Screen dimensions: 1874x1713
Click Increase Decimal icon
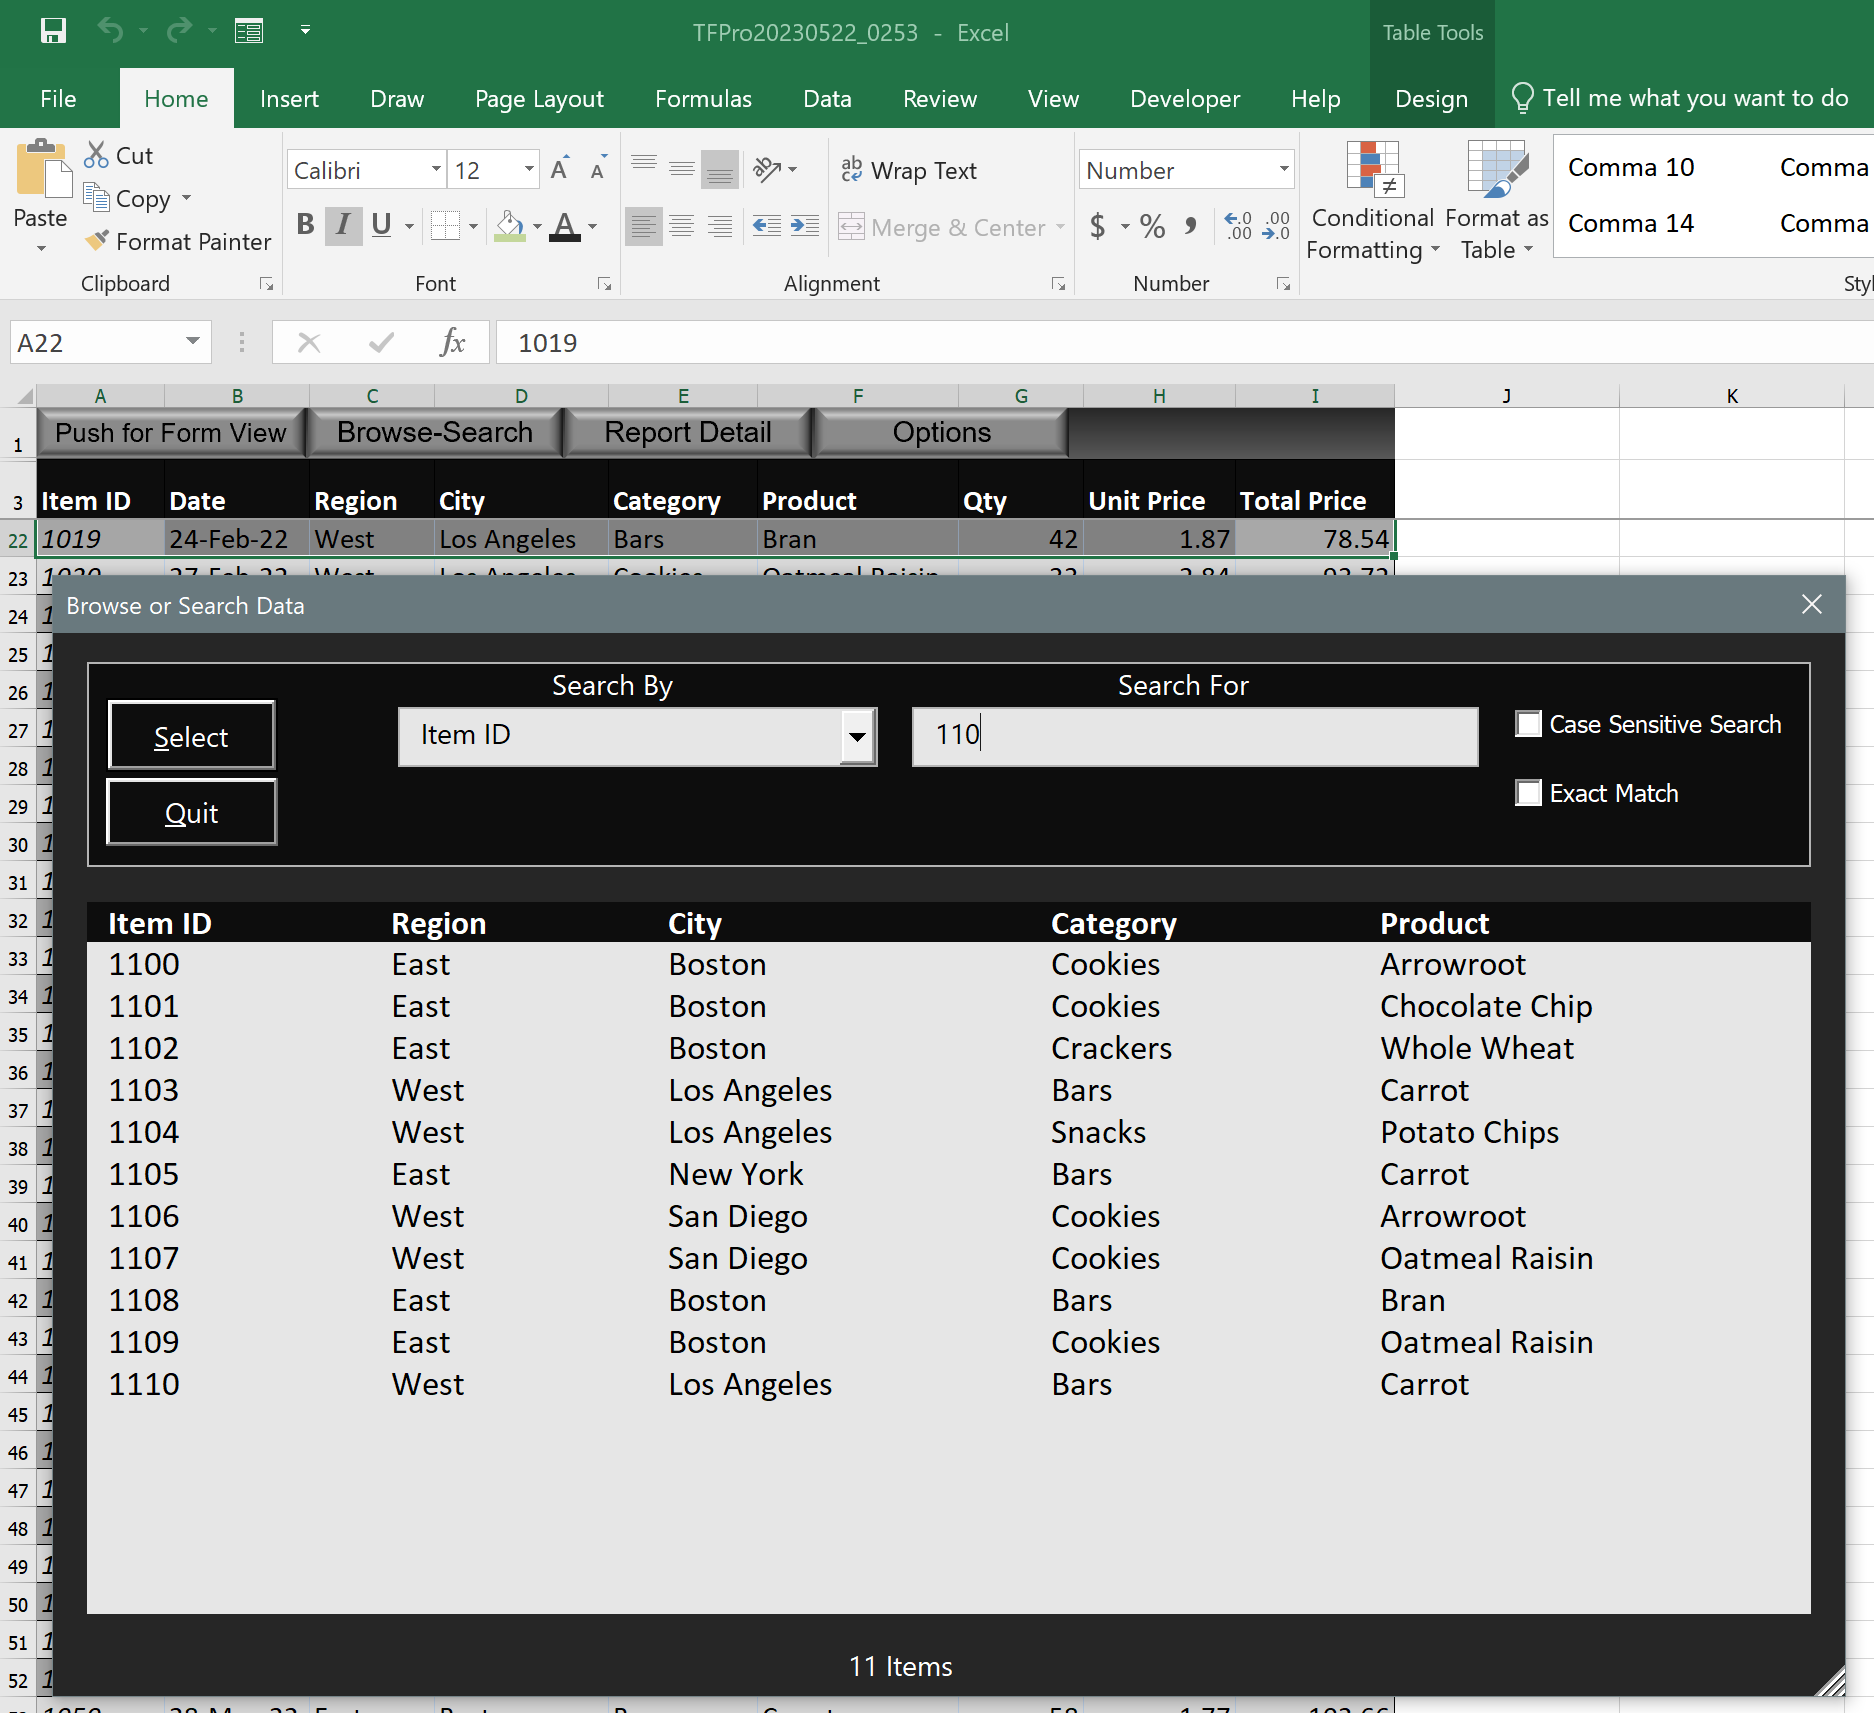pyautogui.click(x=1238, y=226)
